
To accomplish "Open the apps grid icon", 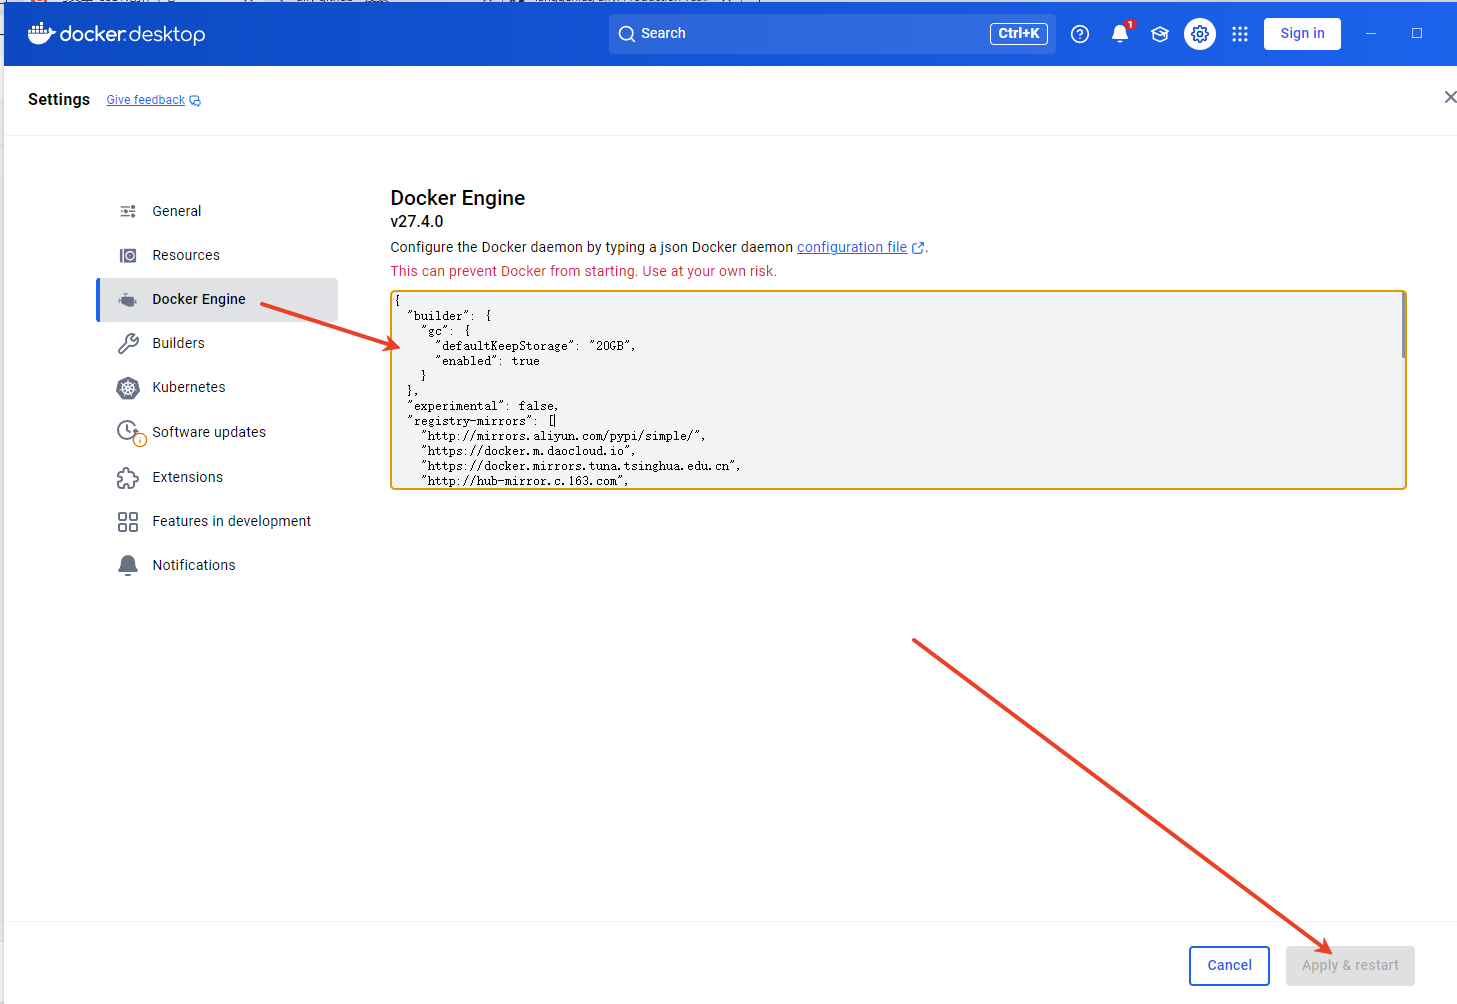I will click(1240, 34).
